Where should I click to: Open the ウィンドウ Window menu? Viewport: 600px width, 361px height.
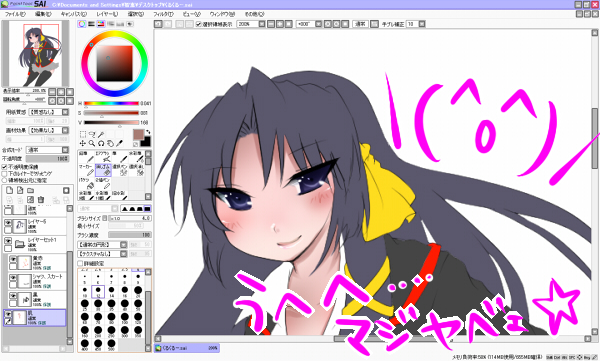(222, 14)
